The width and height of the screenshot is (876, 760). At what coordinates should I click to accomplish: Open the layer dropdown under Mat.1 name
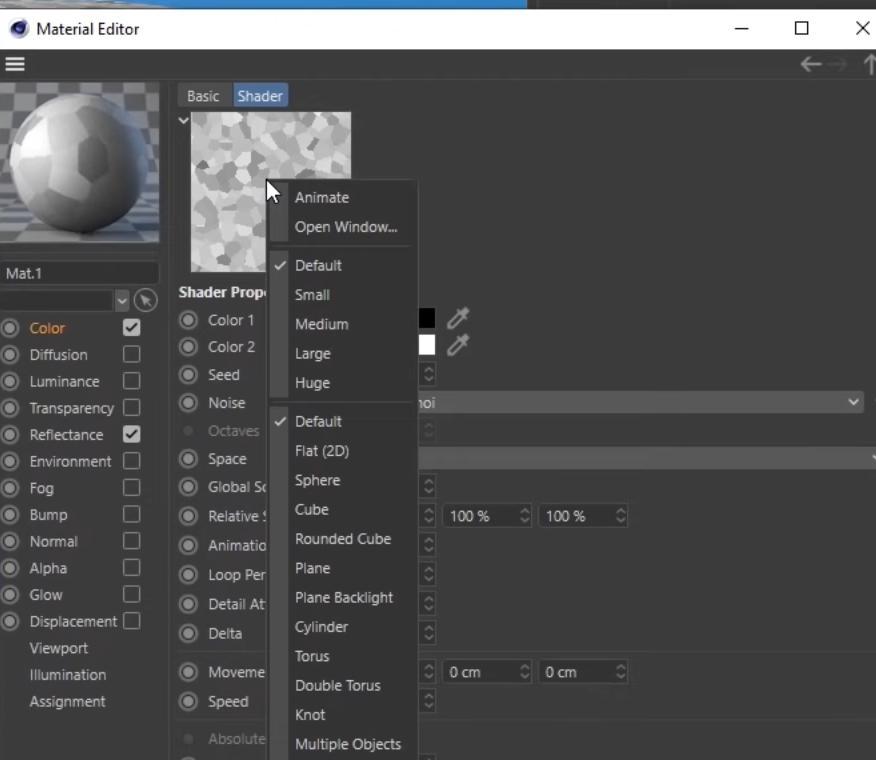[x=122, y=300]
